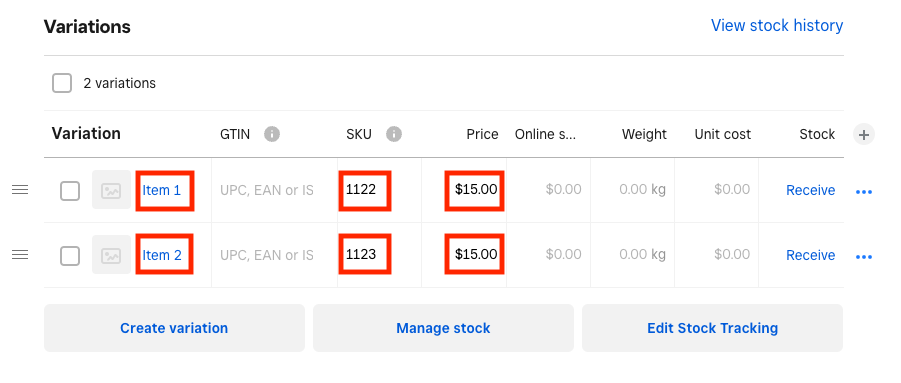
Task: Edit the SKU field showing 1123
Action: 379,255
